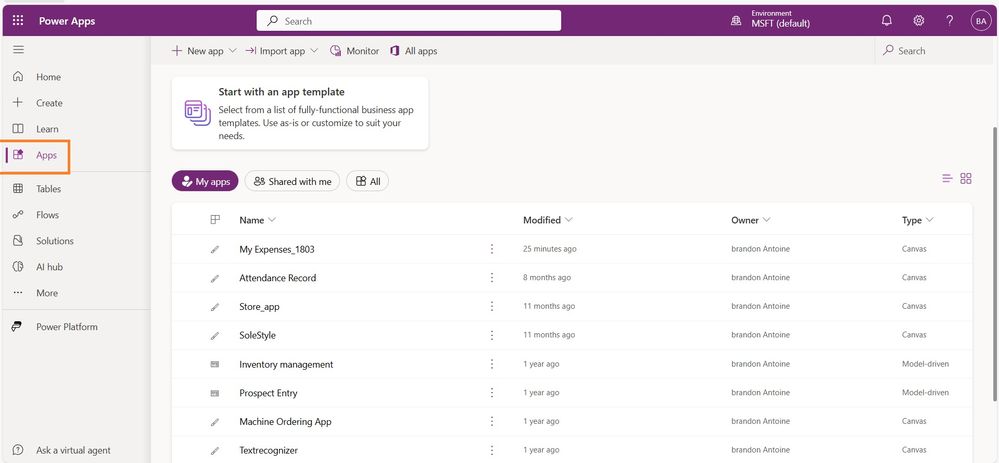
Task: Open Tables in the left navigation
Action: 48,189
